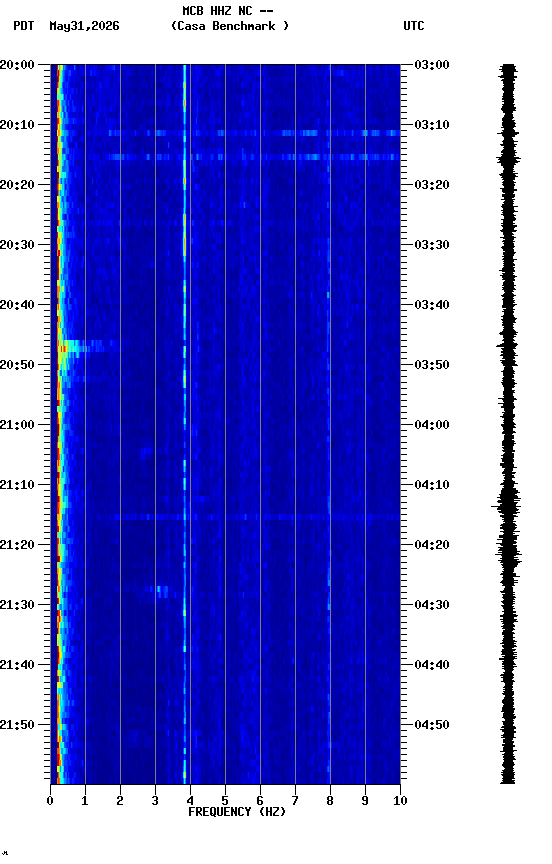Click the '03:40' UTC time label
This screenshot has height=864, width=552.
click(x=432, y=305)
